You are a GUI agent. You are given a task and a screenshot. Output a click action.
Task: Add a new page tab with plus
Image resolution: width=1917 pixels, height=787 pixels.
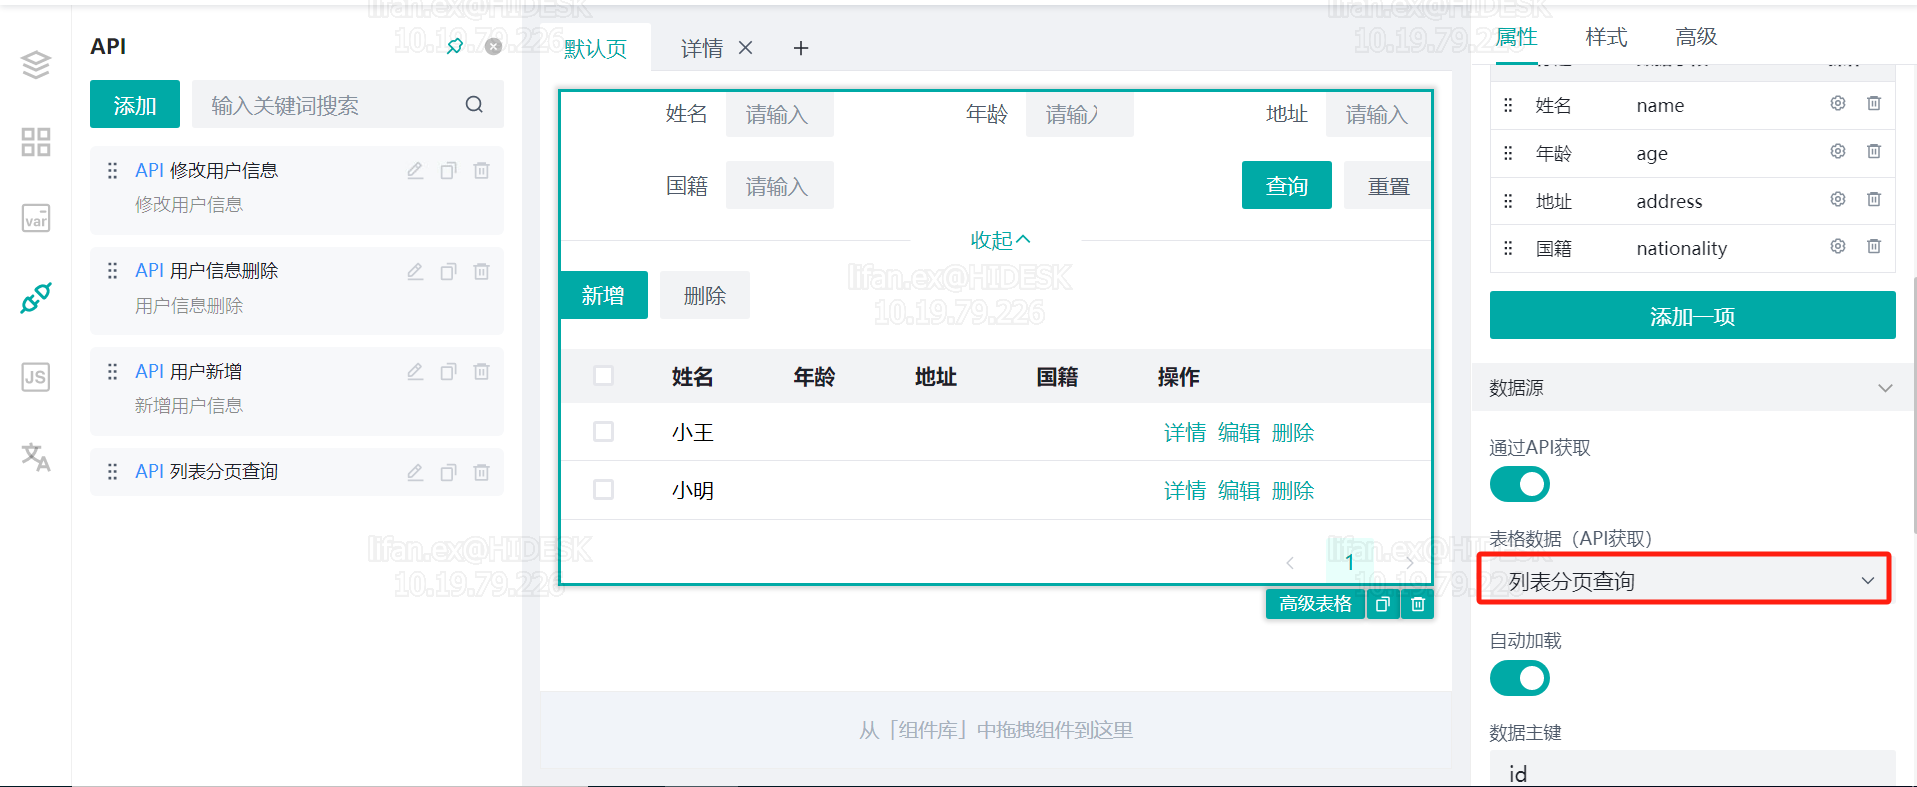point(801,48)
